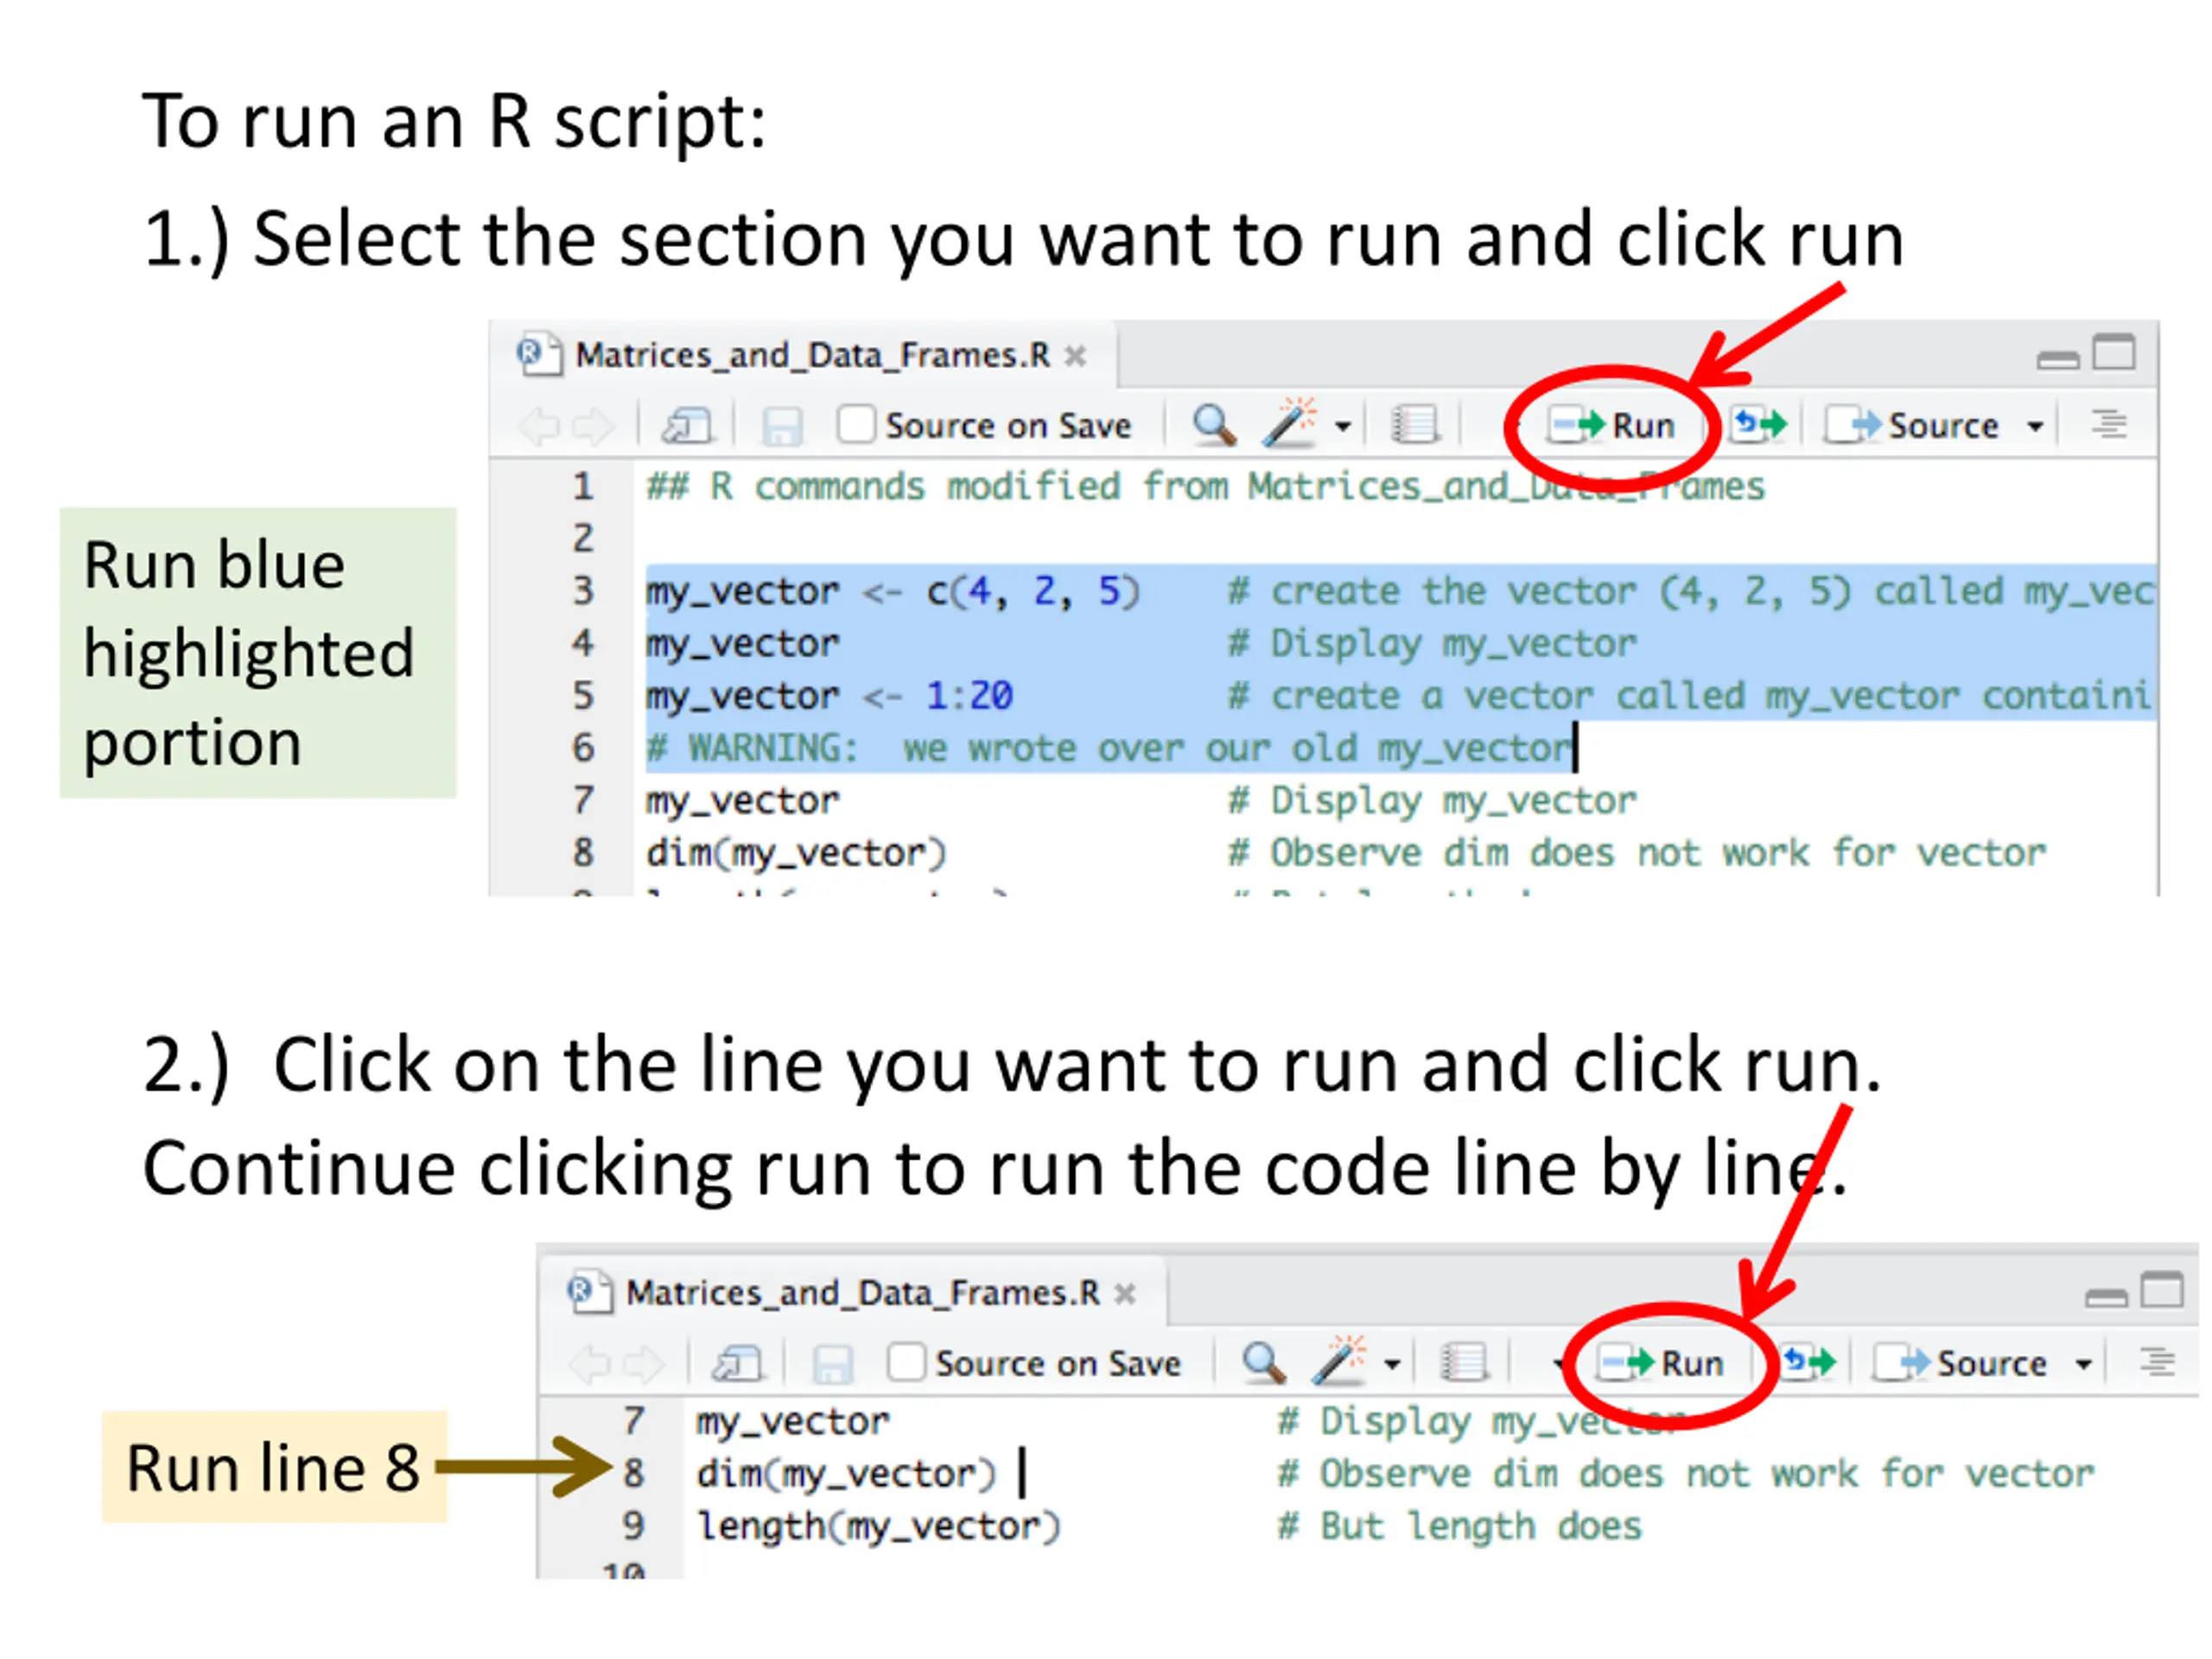Click save disk icon in upper toolbar

(x=782, y=426)
